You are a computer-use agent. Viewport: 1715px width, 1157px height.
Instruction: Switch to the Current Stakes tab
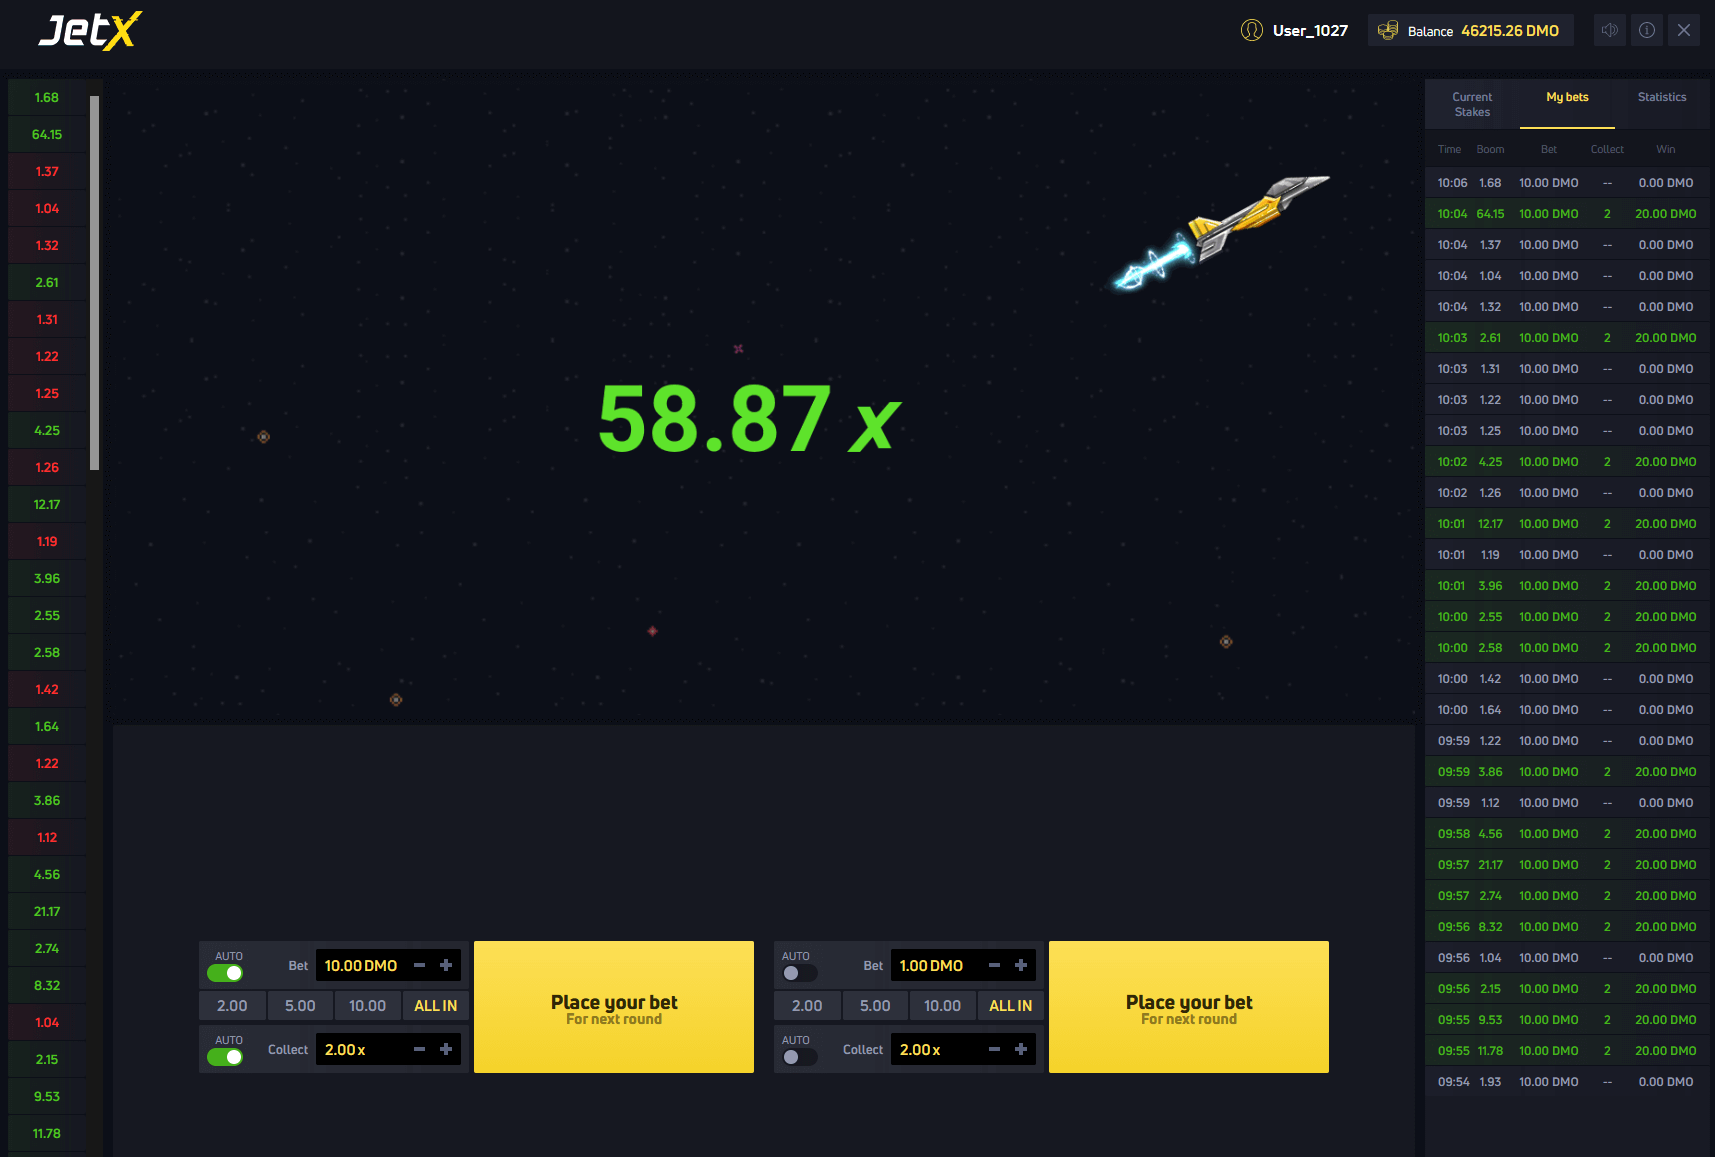tap(1472, 104)
